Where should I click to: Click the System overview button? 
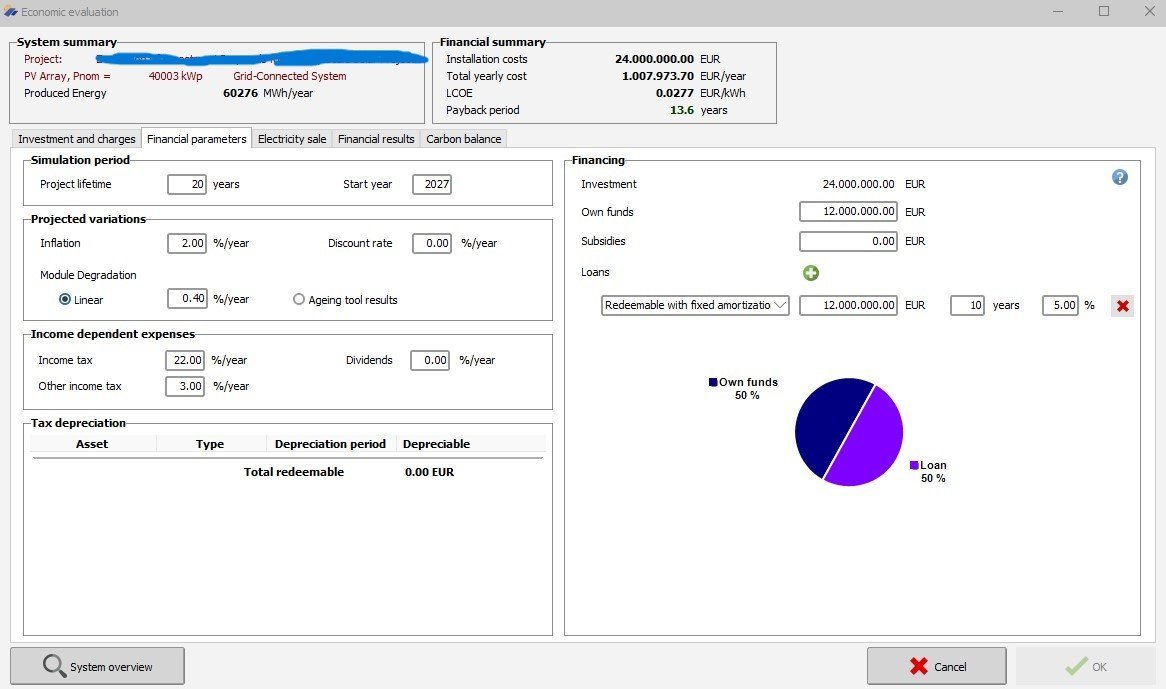pos(97,667)
